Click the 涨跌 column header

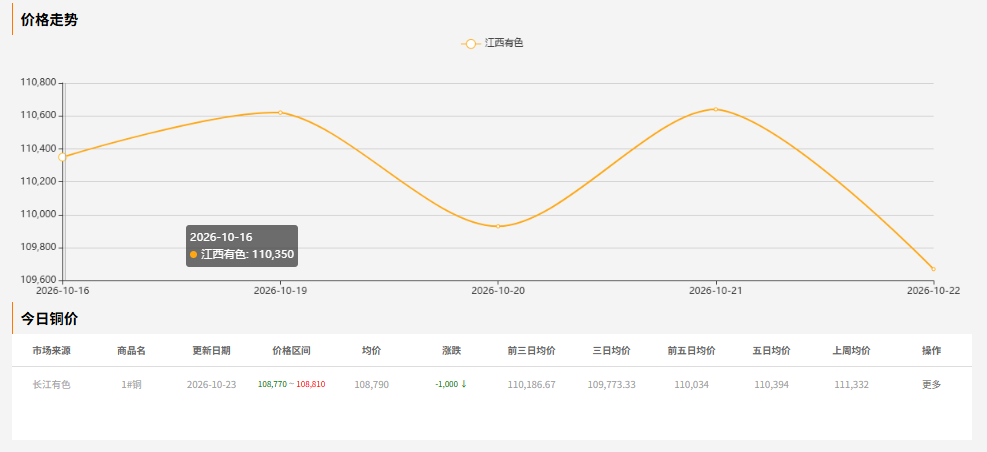451,351
